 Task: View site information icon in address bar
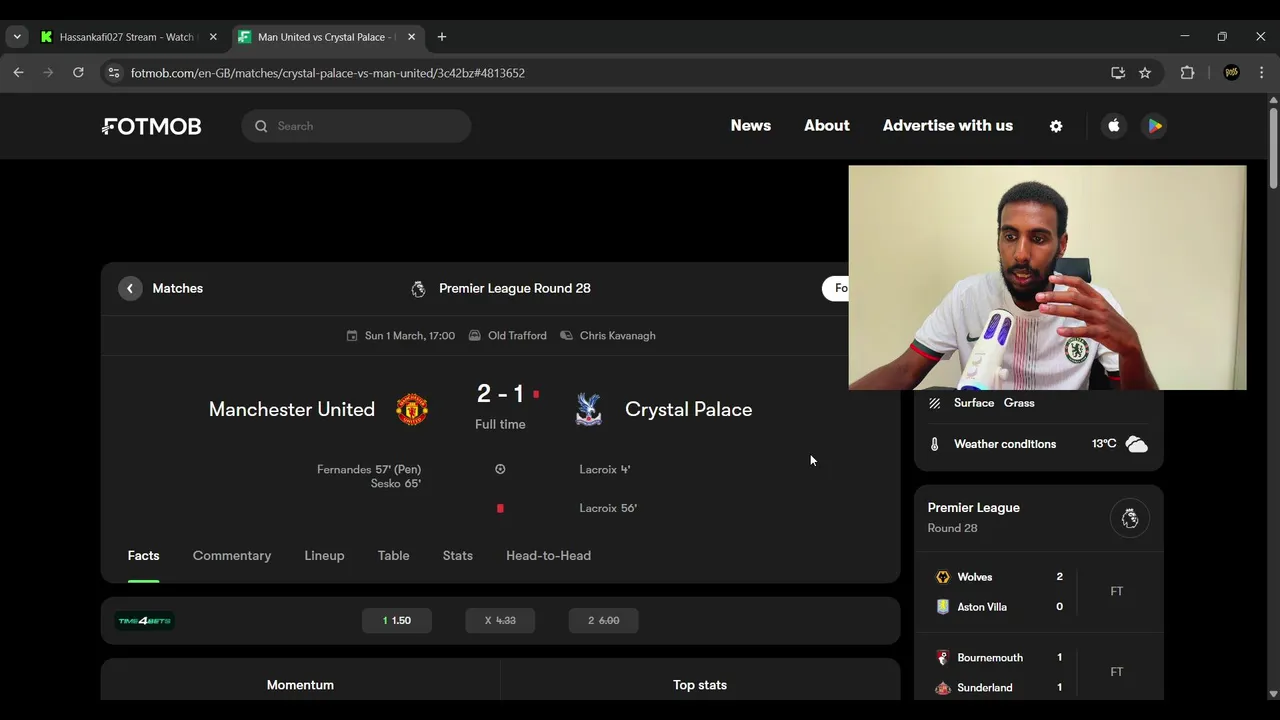[114, 73]
